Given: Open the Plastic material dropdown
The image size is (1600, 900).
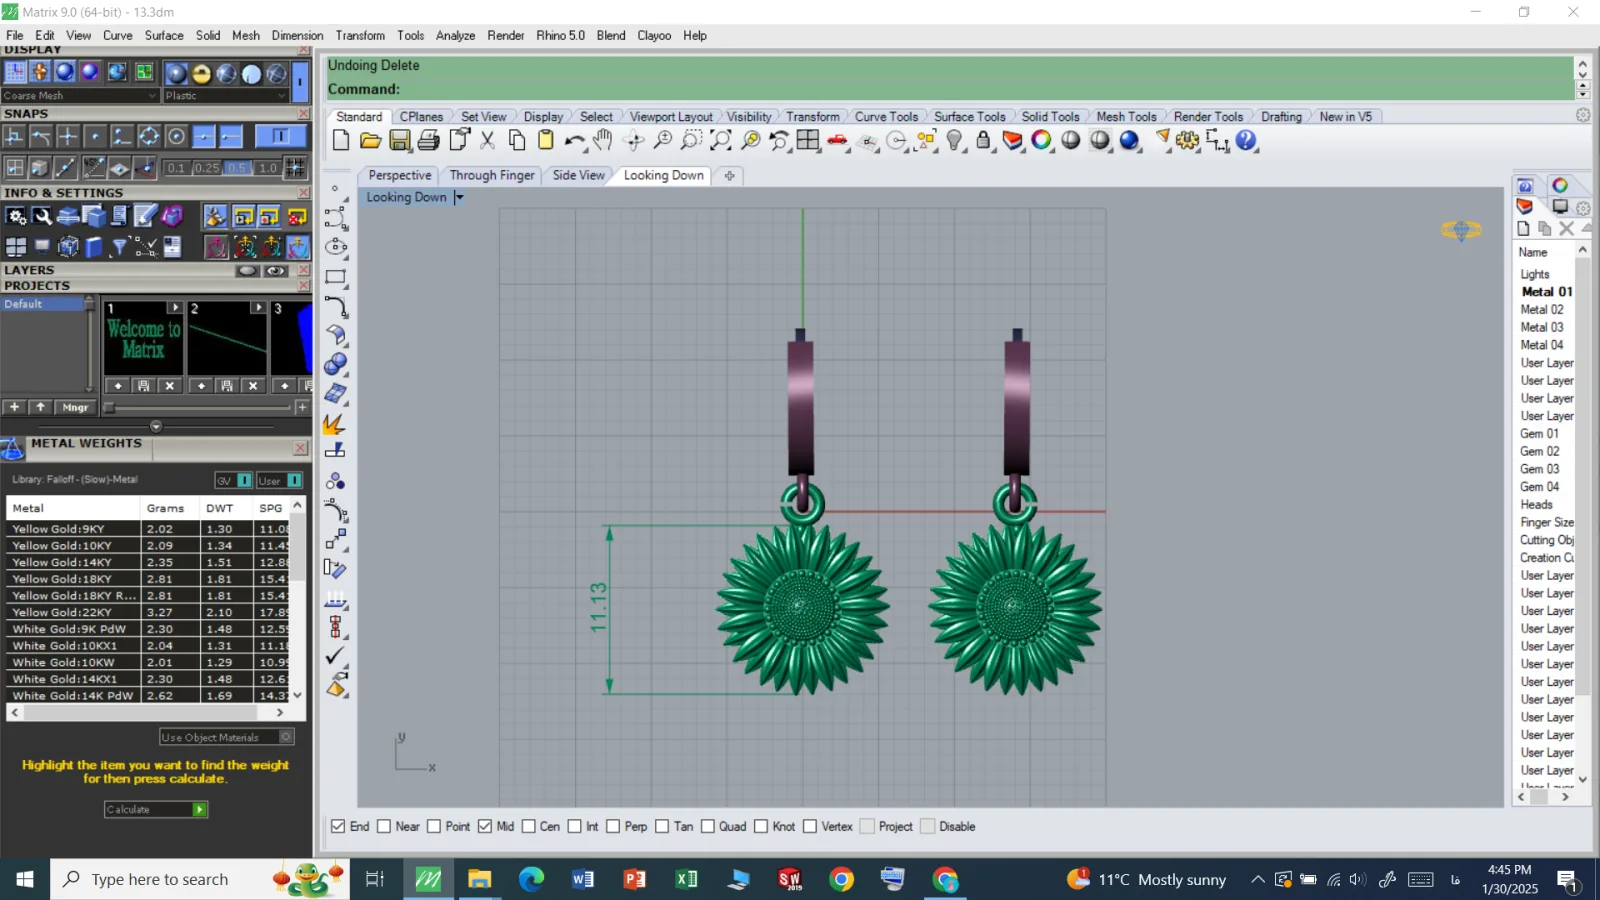Looking at the screenshot, I should [226, 96].
